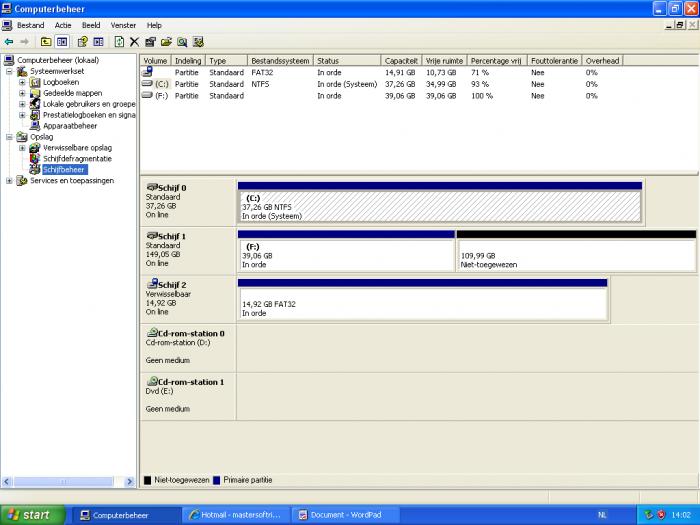Viewport: 700px width, 525px height.
Task: Select the FAT32 volume row icon
Action: pos(148,71)
